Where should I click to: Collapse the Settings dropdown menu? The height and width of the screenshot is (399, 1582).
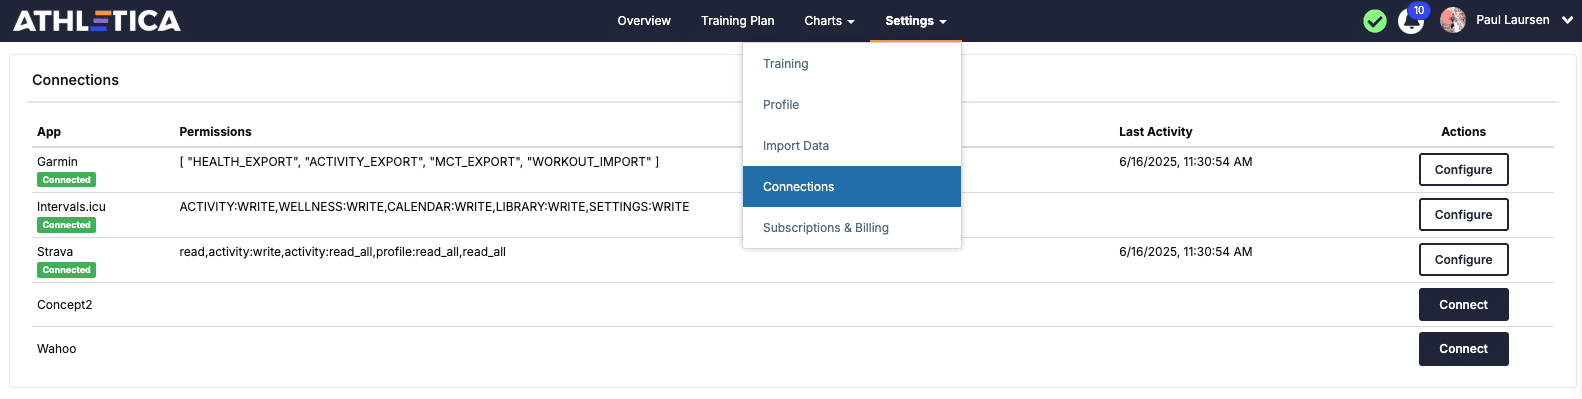pyautogui.click(x=915, y=21)
